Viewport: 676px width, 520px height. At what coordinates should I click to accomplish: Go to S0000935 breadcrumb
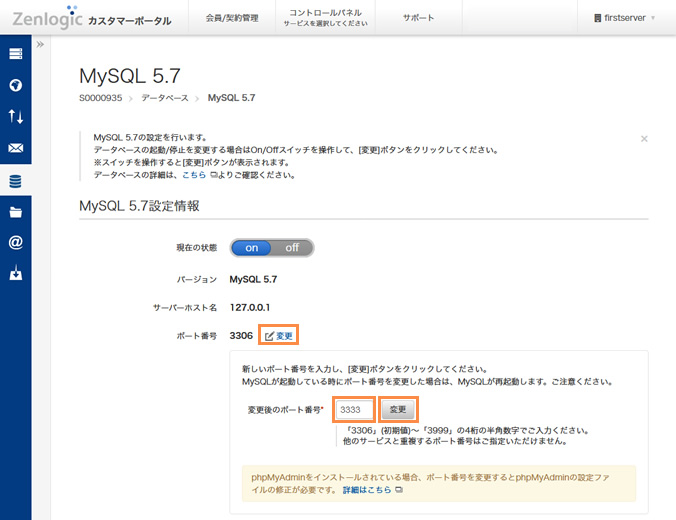click(x=100, y=98)
